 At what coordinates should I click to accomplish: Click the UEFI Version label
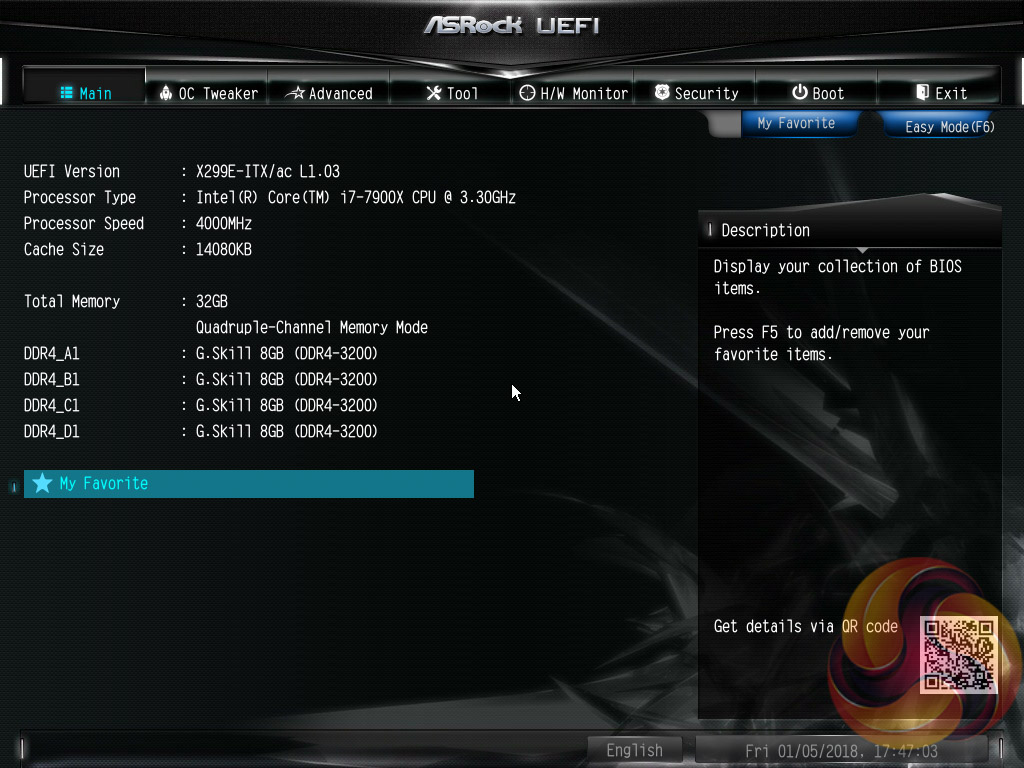point(72,172)
